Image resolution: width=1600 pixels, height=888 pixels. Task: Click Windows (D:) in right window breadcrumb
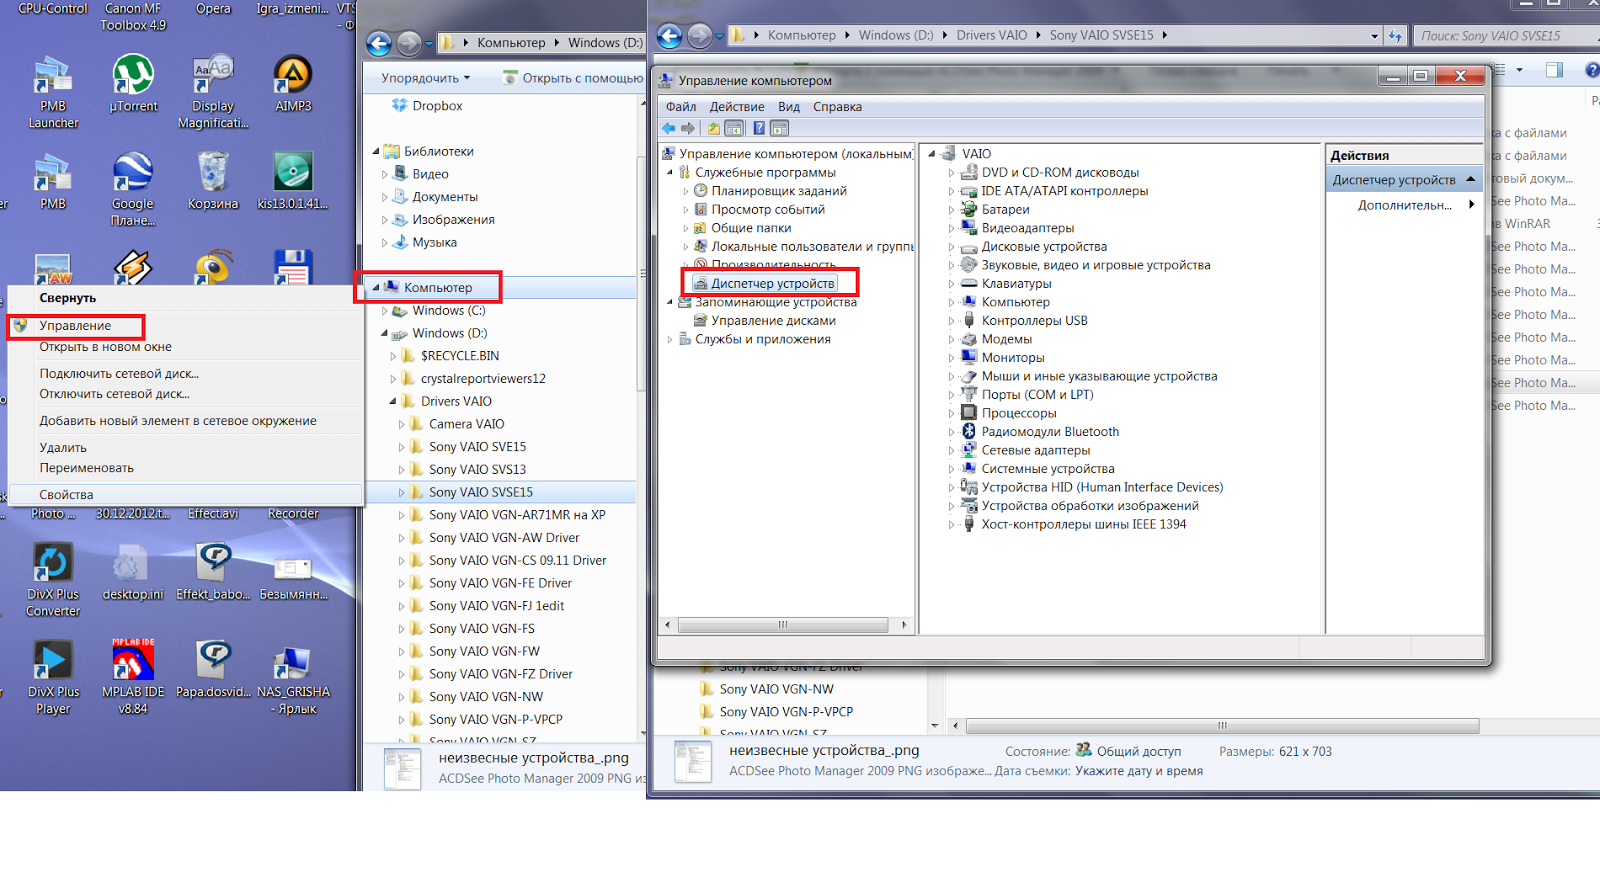tap(896, 35)
